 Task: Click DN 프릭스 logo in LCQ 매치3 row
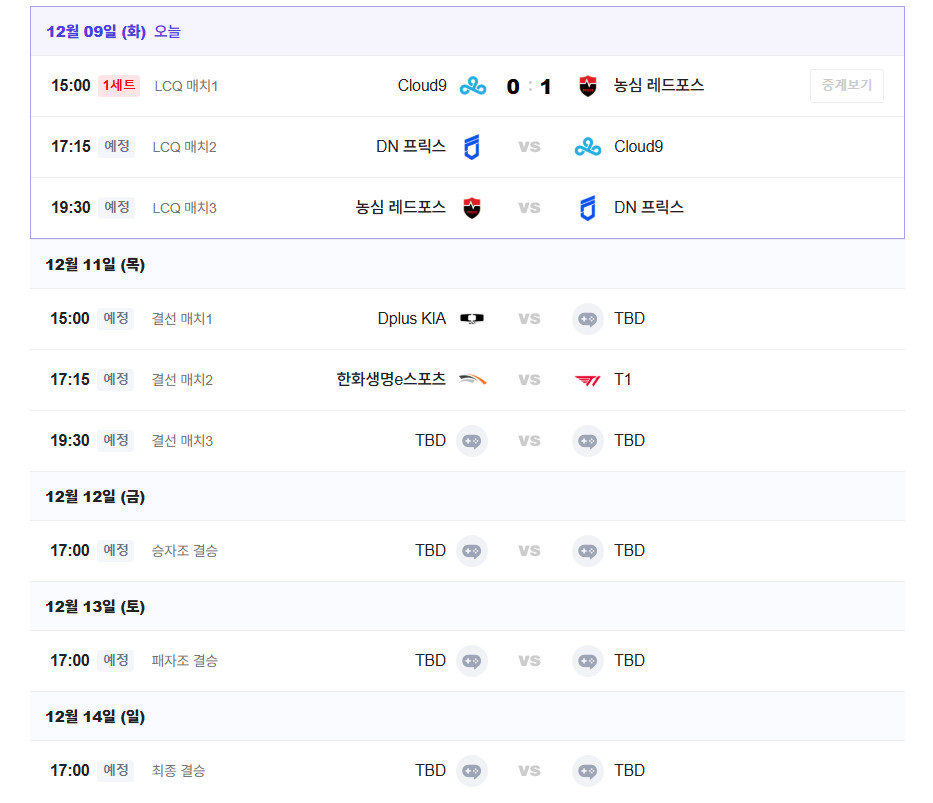[588, 208]
